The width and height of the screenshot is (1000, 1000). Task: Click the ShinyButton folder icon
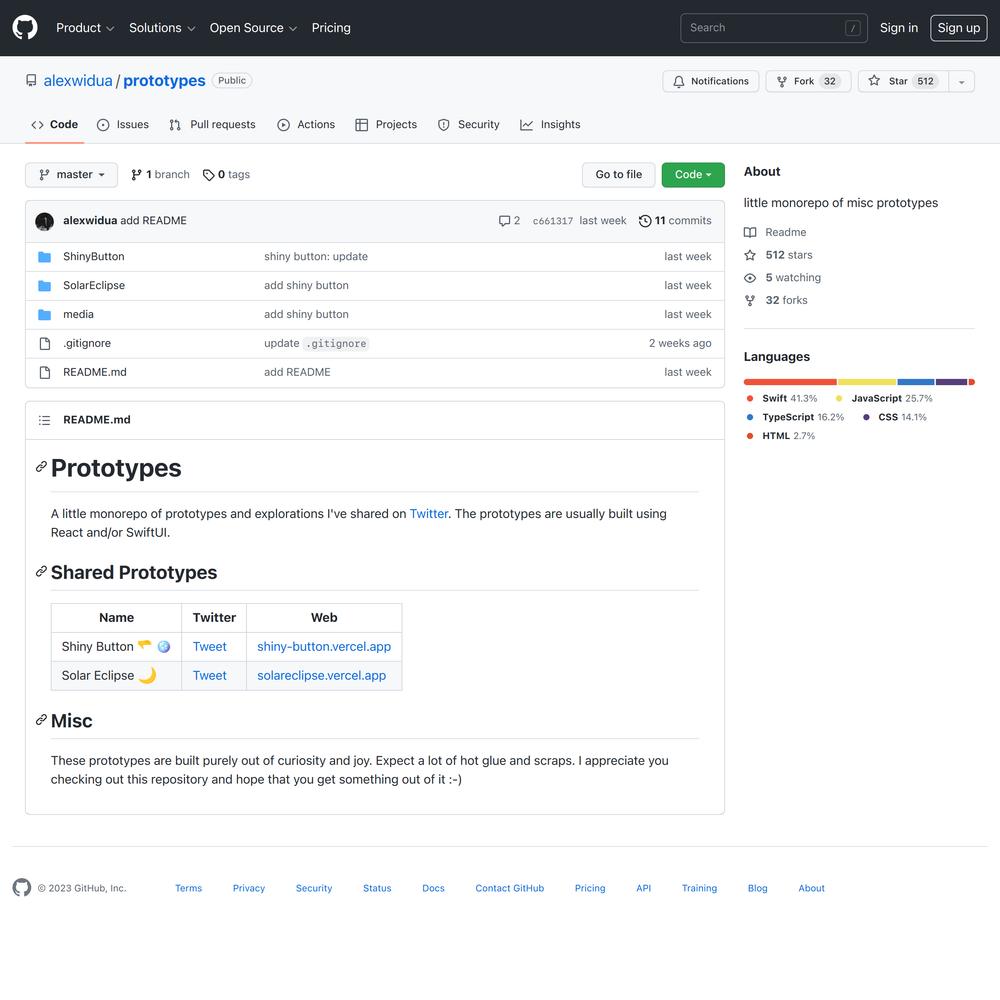pos(45,257)
